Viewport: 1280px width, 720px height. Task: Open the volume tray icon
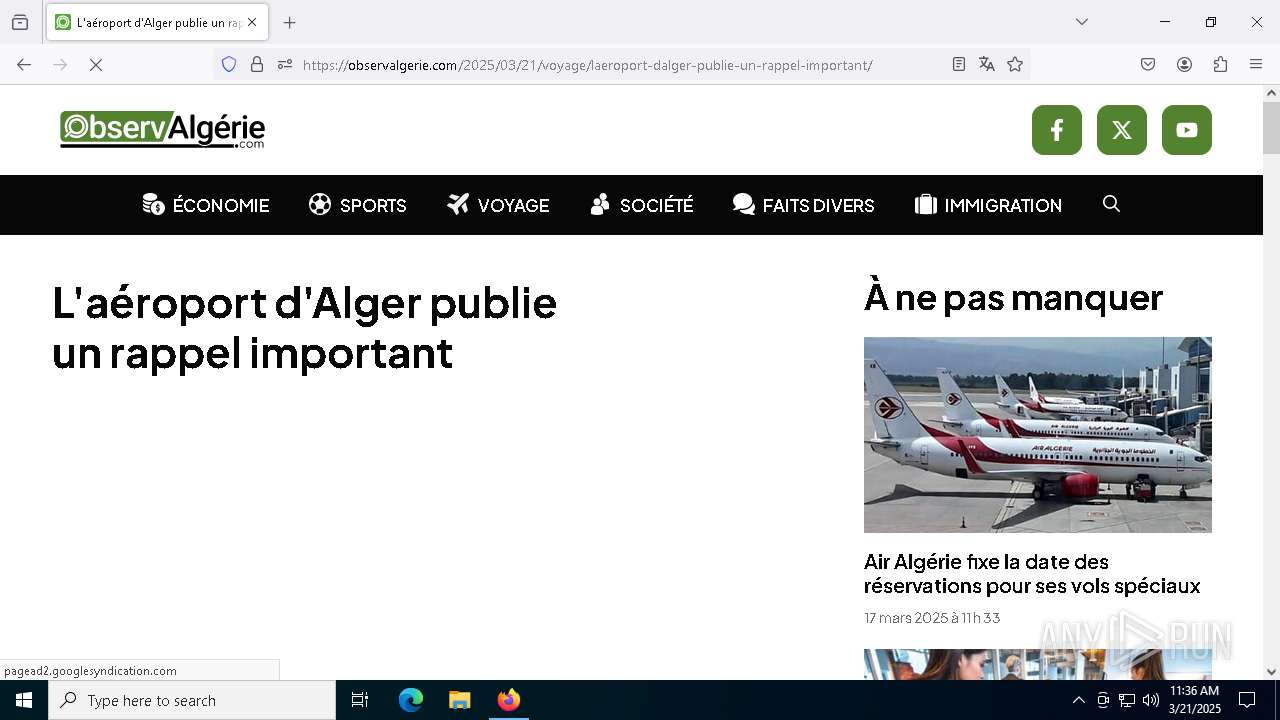click(x=1151, y=700)
